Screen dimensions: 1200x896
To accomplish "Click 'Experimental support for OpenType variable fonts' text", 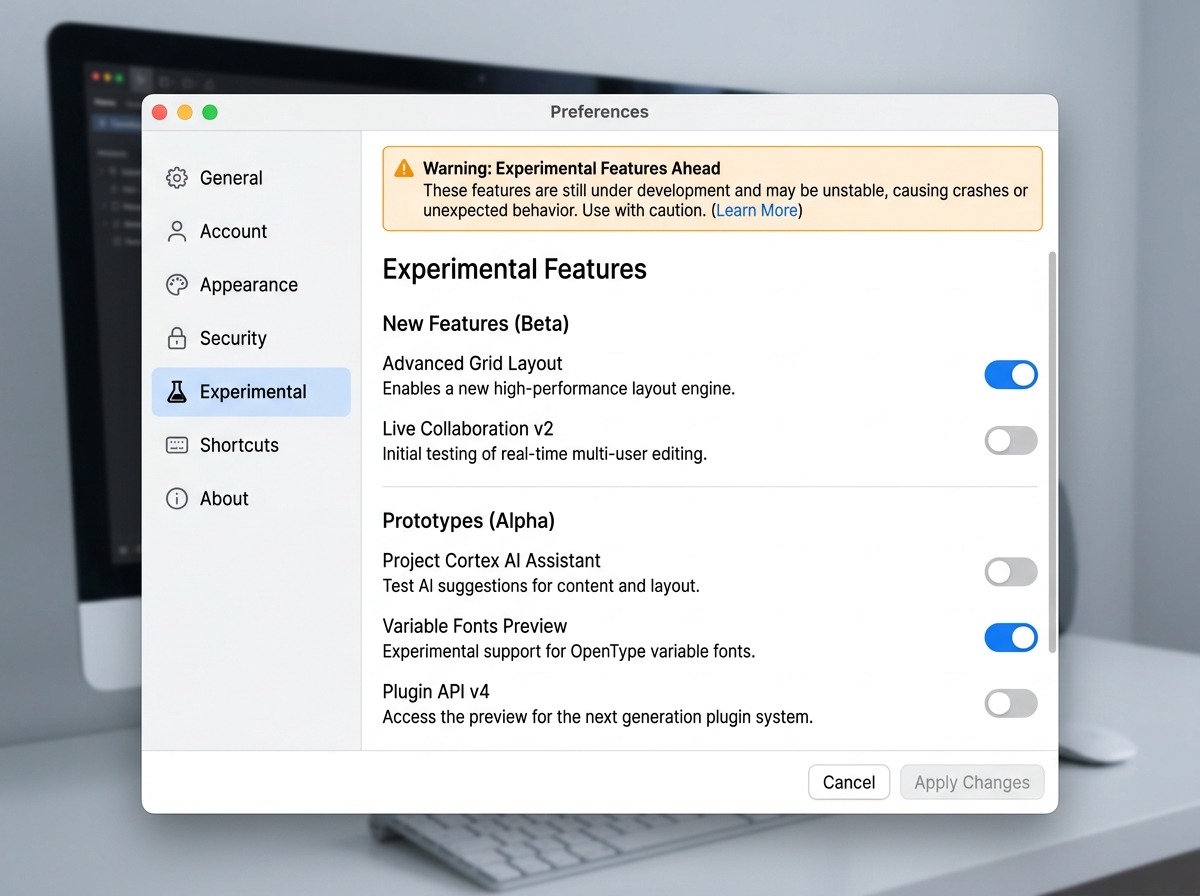I will pyautogui.click(x=569, y=652).
